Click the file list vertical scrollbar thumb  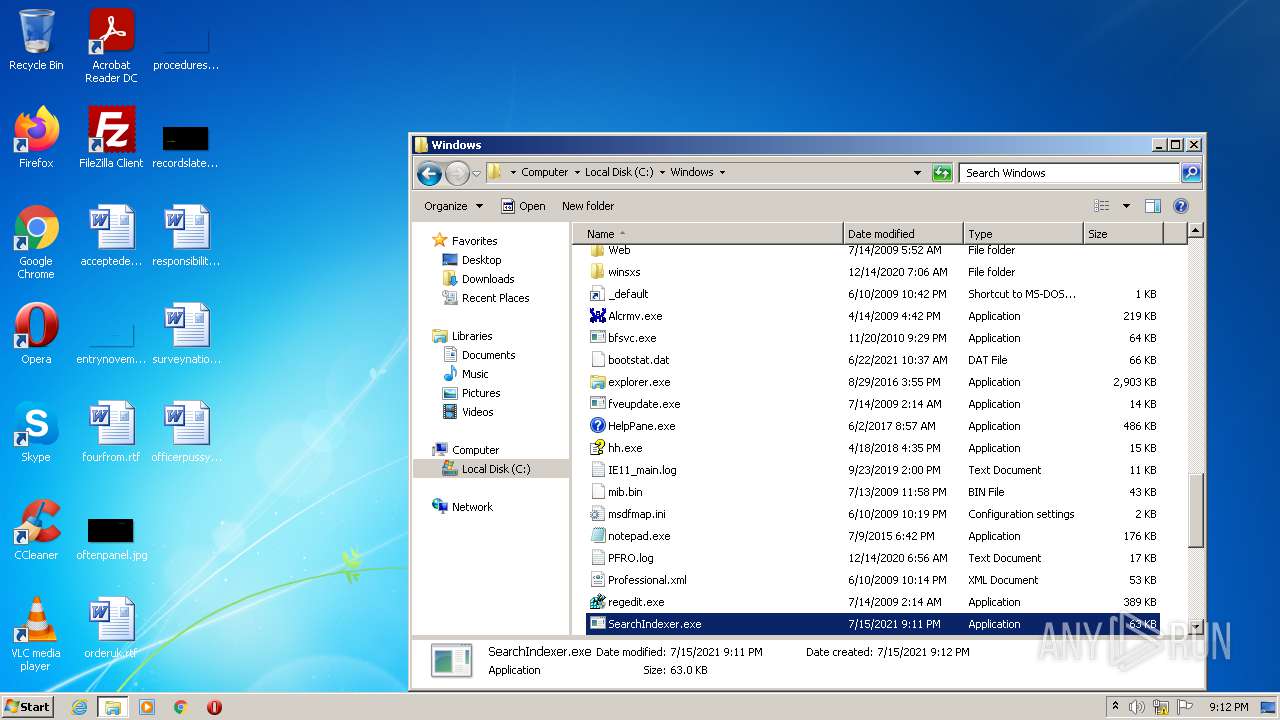click(1195, 510)
